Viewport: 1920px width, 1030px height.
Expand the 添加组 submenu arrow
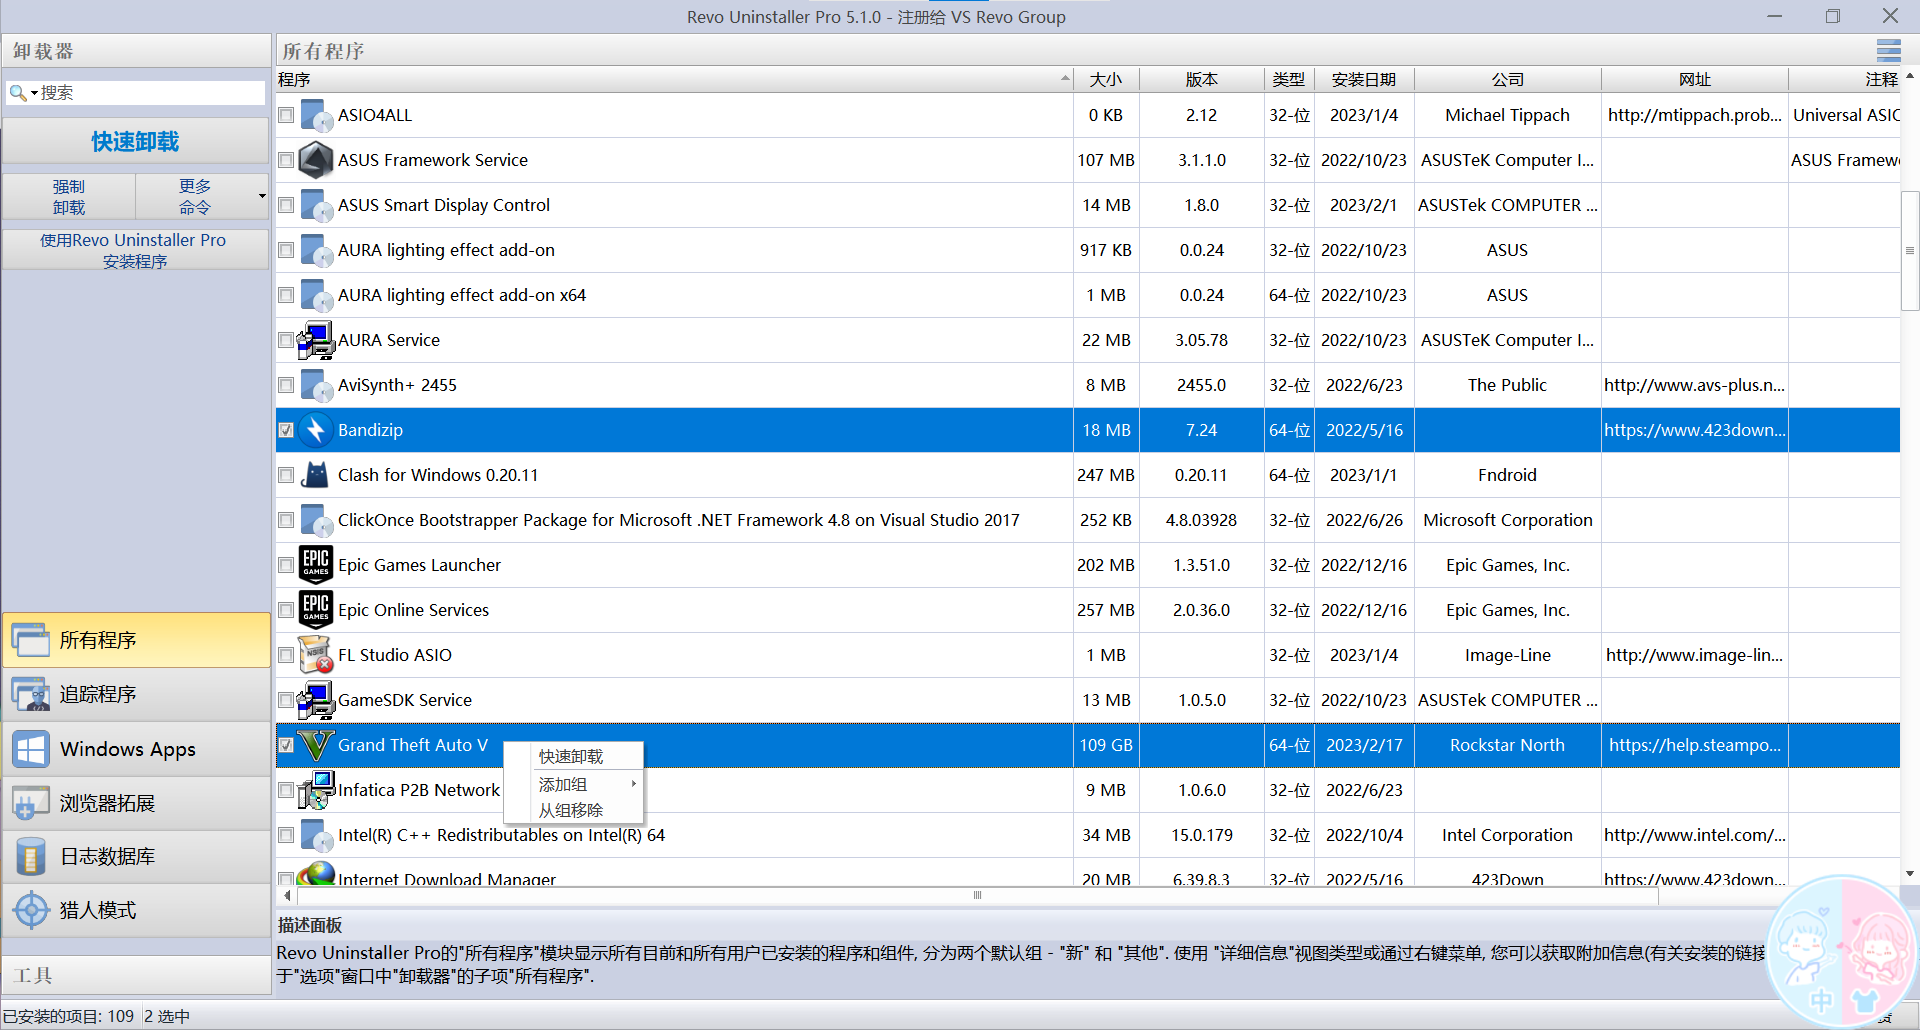click(634, 784)
